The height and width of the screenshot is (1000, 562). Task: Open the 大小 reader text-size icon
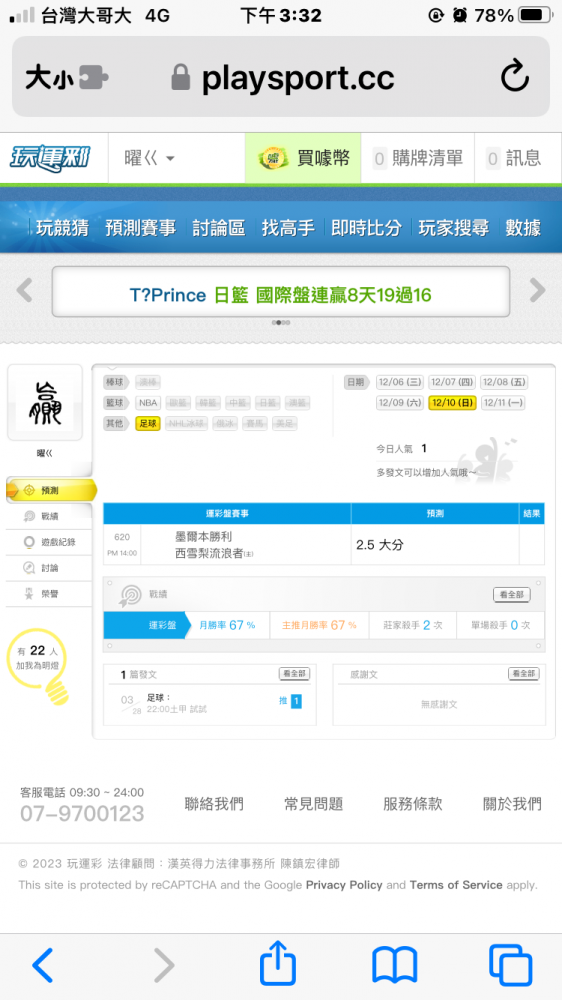point(66,78)
